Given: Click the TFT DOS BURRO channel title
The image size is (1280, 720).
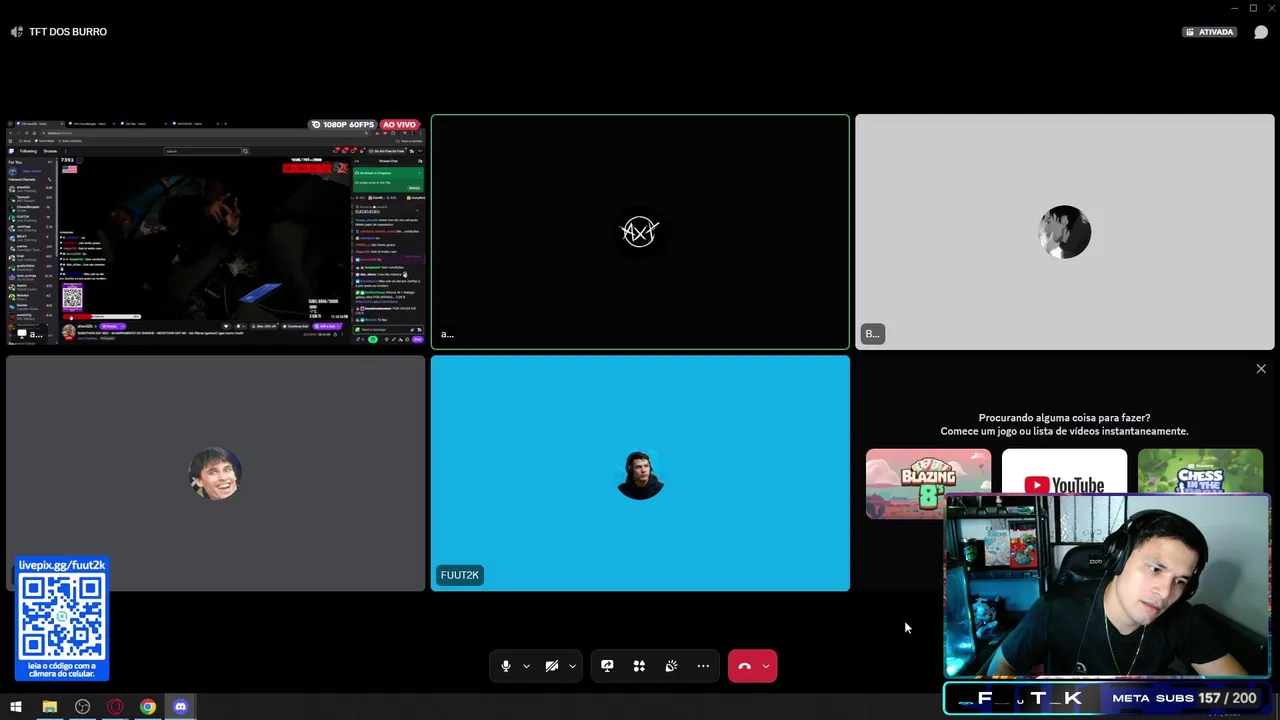Looking at the screenshot, I should 68,32.
